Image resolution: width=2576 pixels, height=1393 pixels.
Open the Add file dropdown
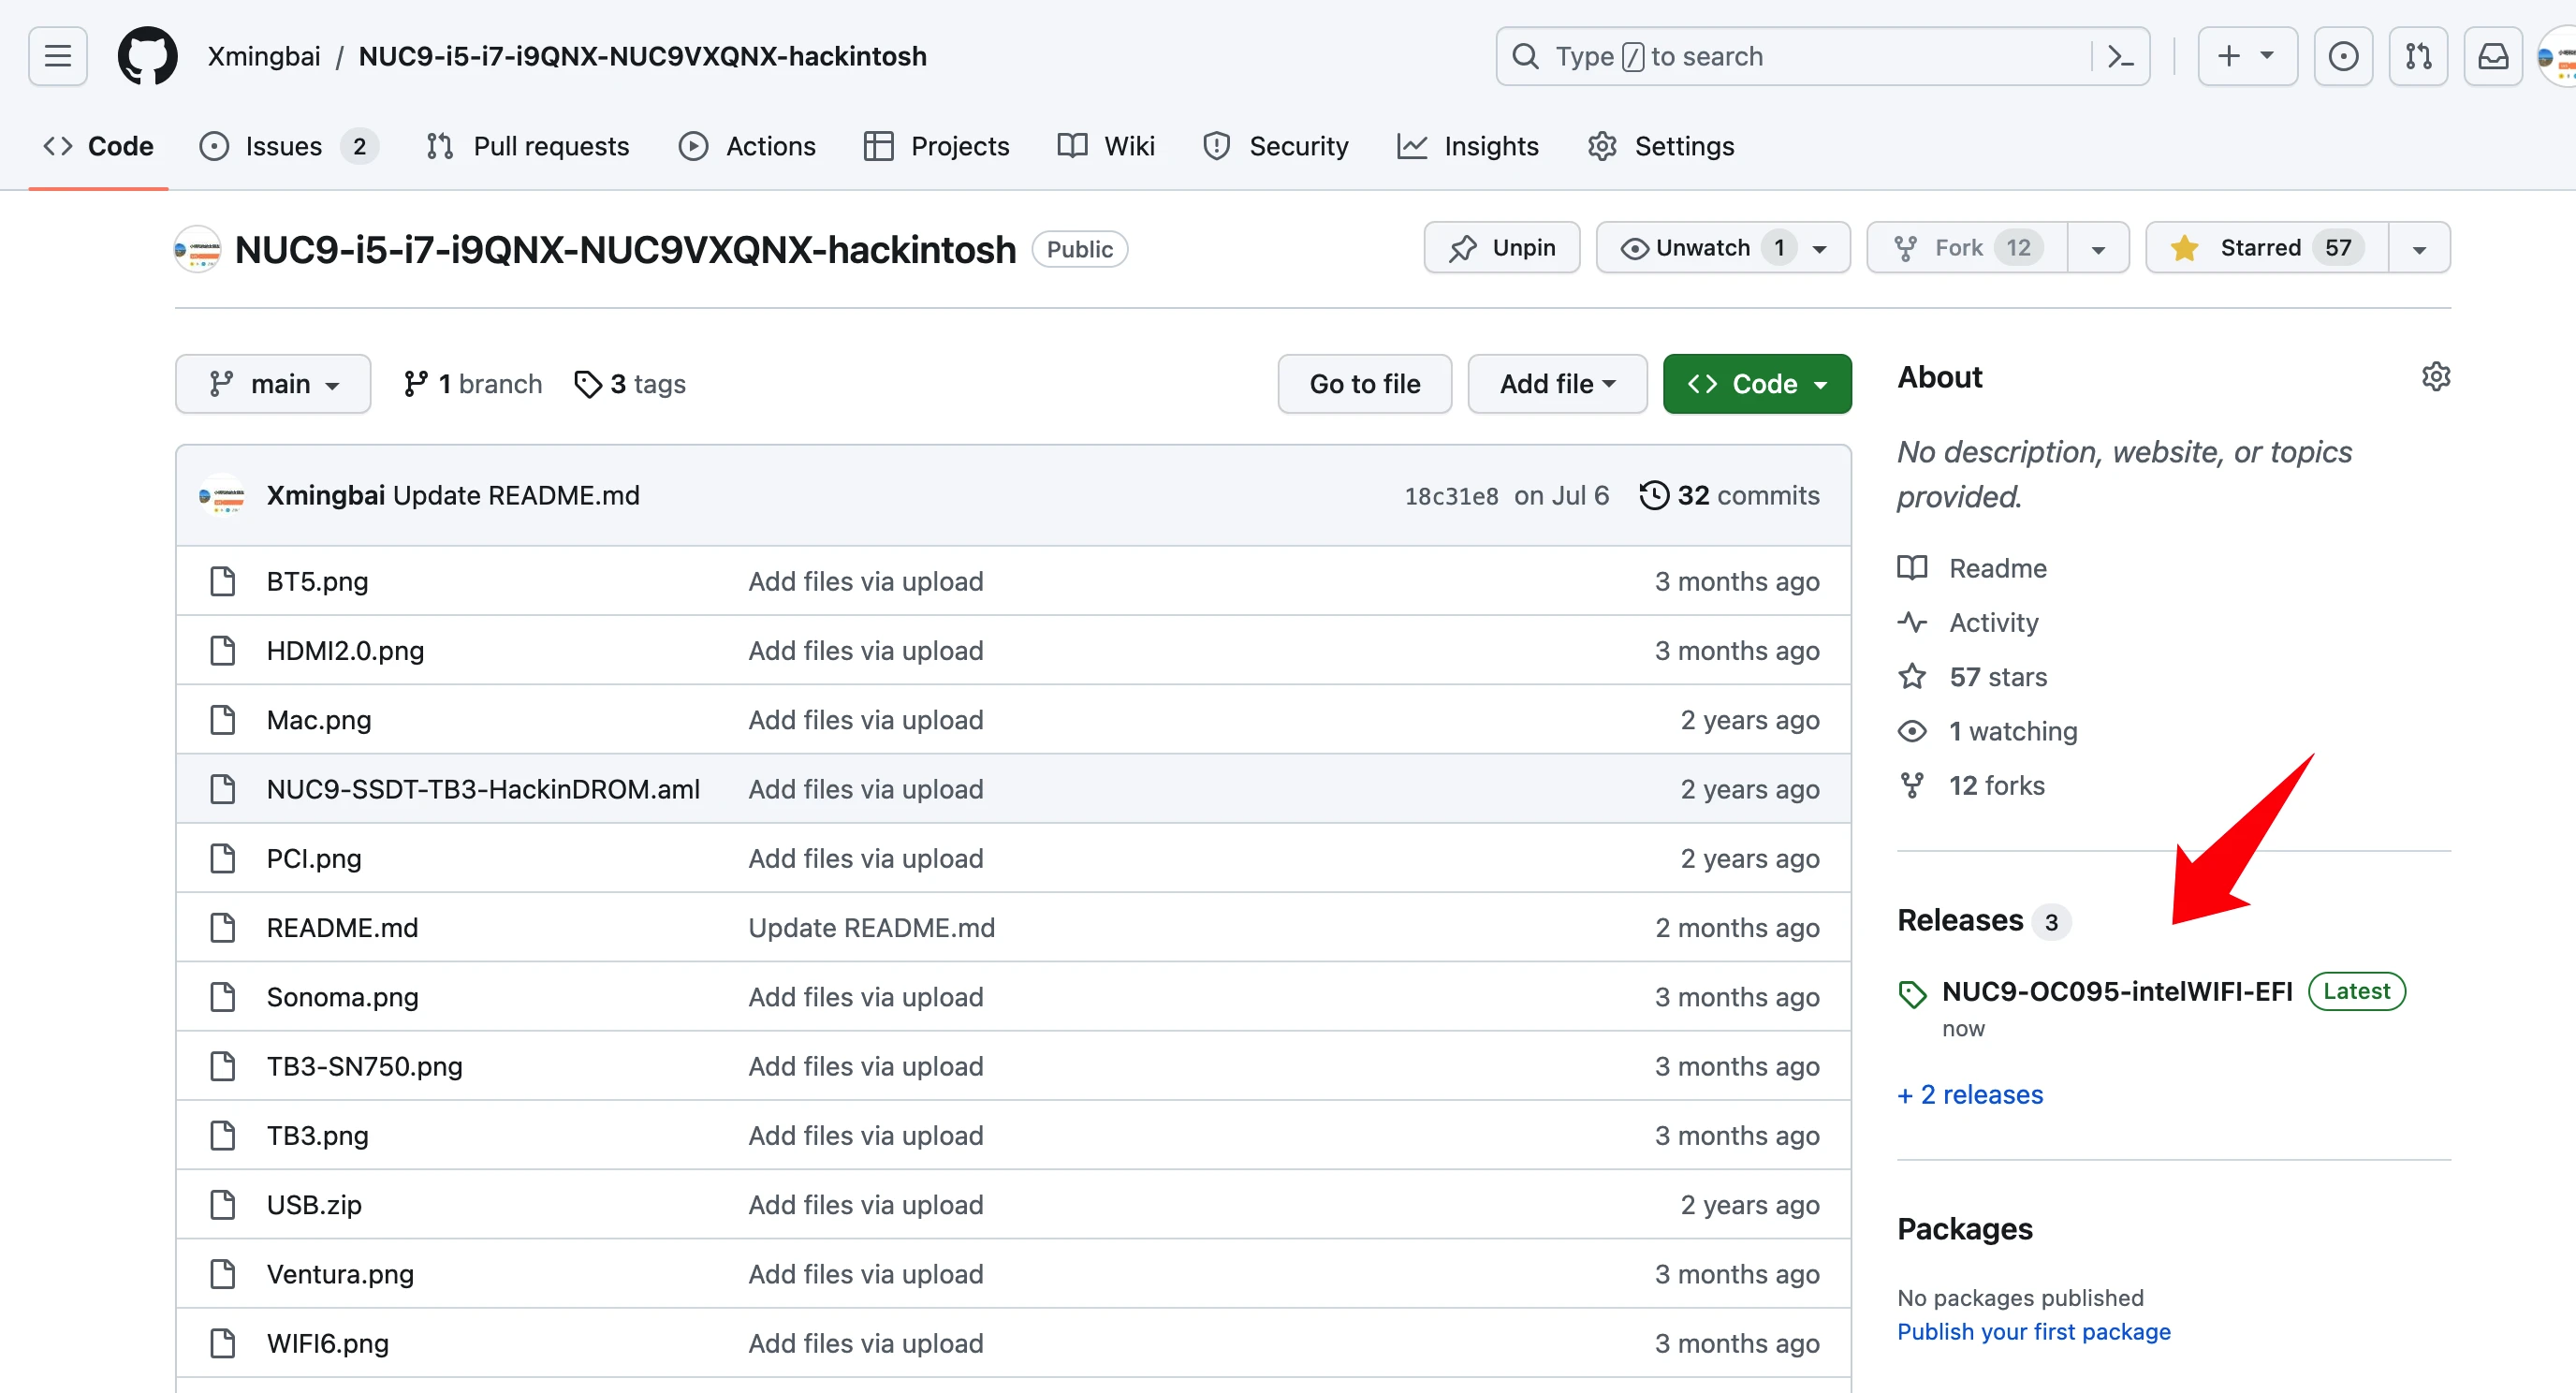pyautogui.click(x=1557, y=383)
